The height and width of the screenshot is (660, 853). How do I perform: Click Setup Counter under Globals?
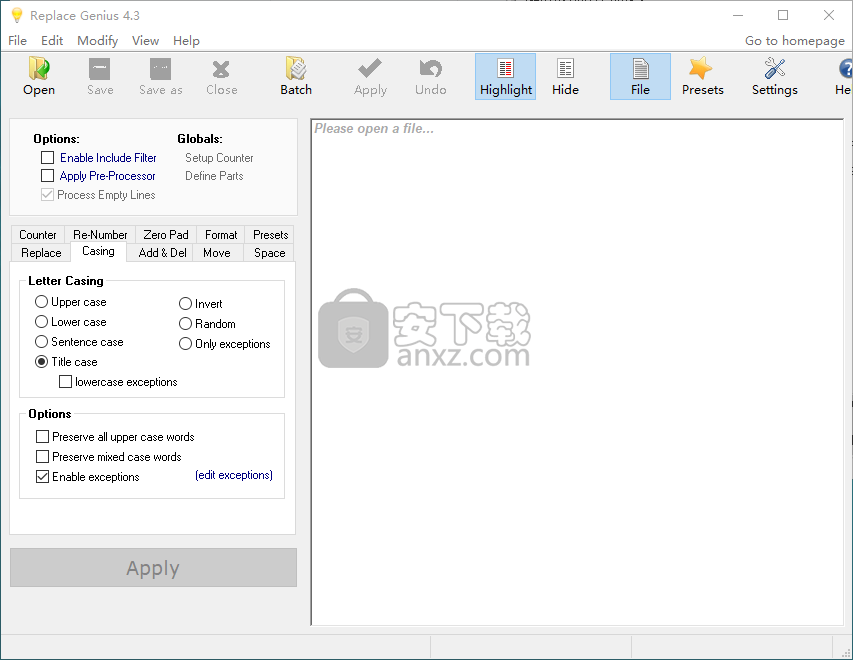[219, 158]
